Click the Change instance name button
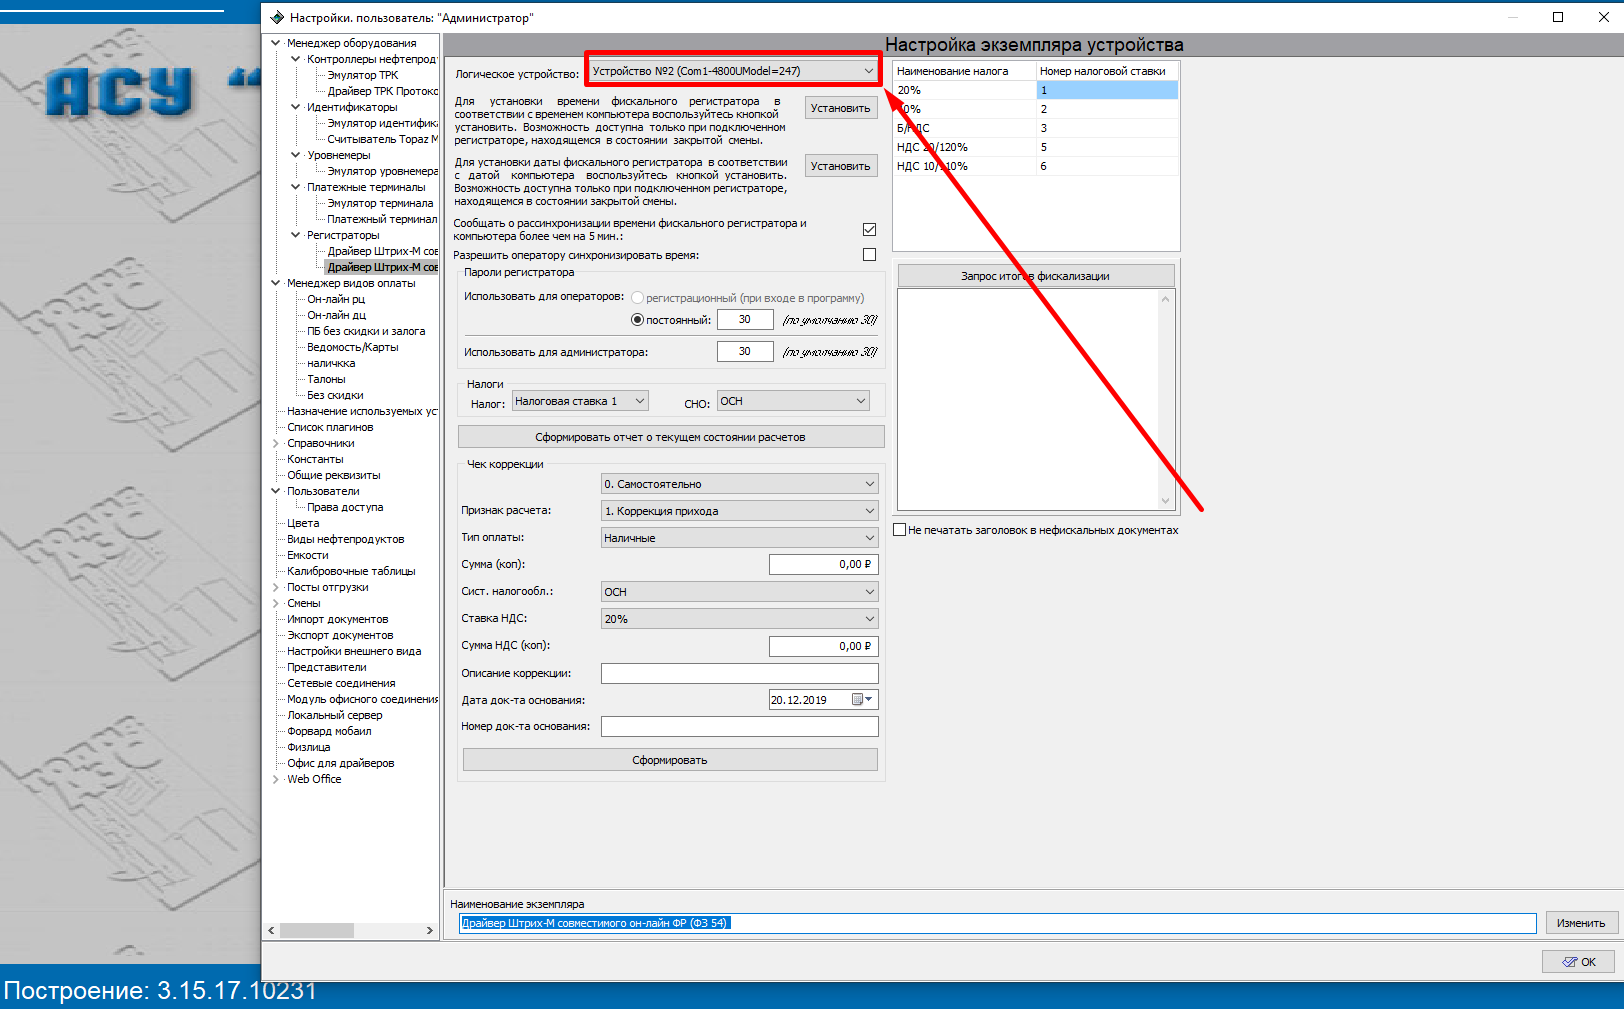This screenshot has height=1009, width=1624. [1580, 923]
